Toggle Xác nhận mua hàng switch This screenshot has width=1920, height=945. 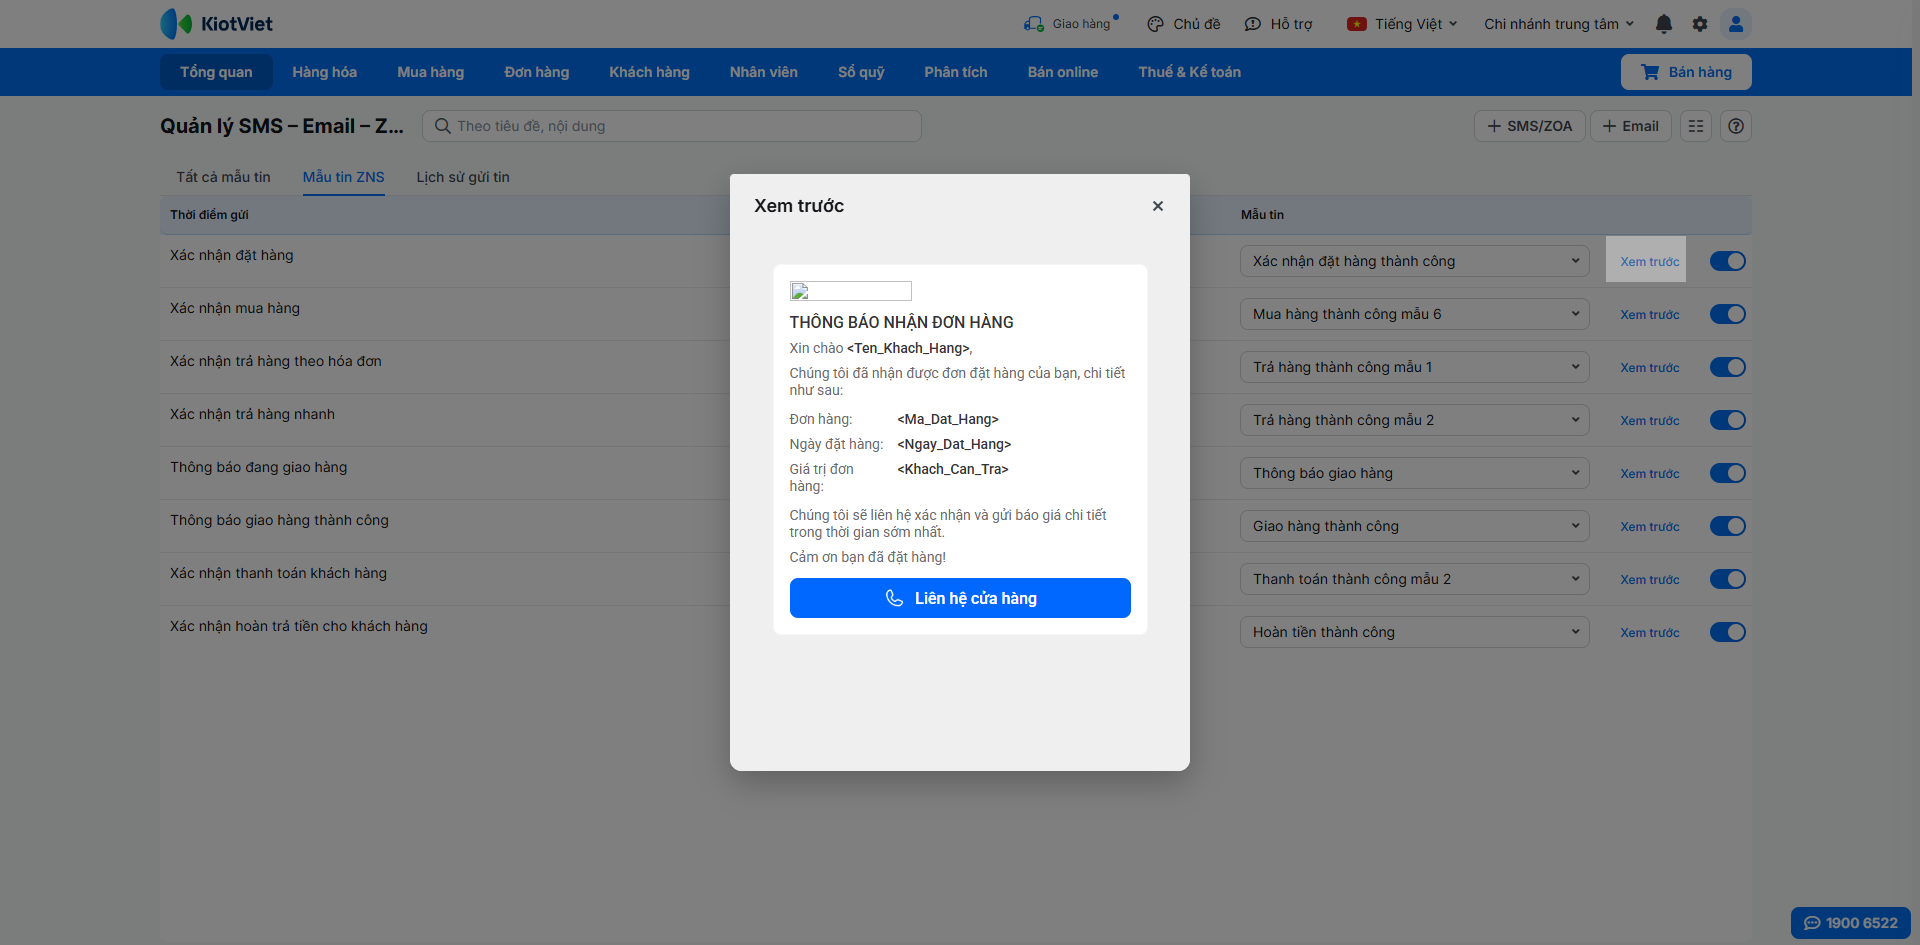tap(1728, 314)
